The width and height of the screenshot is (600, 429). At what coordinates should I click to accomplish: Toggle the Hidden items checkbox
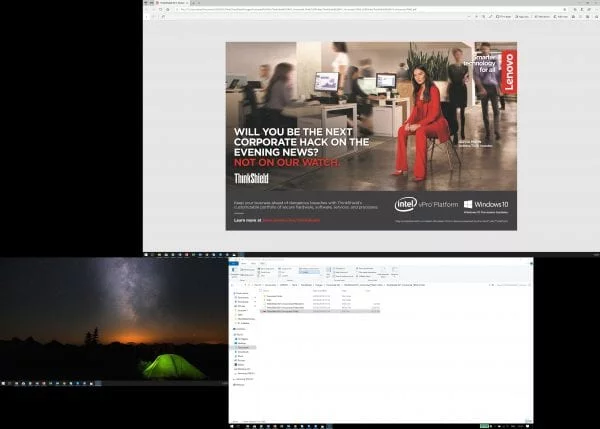pos(365,276)
